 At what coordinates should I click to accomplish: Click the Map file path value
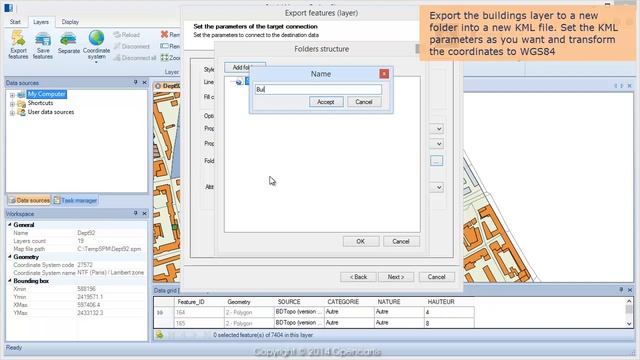pyautogui.click(x=109, y=249)
